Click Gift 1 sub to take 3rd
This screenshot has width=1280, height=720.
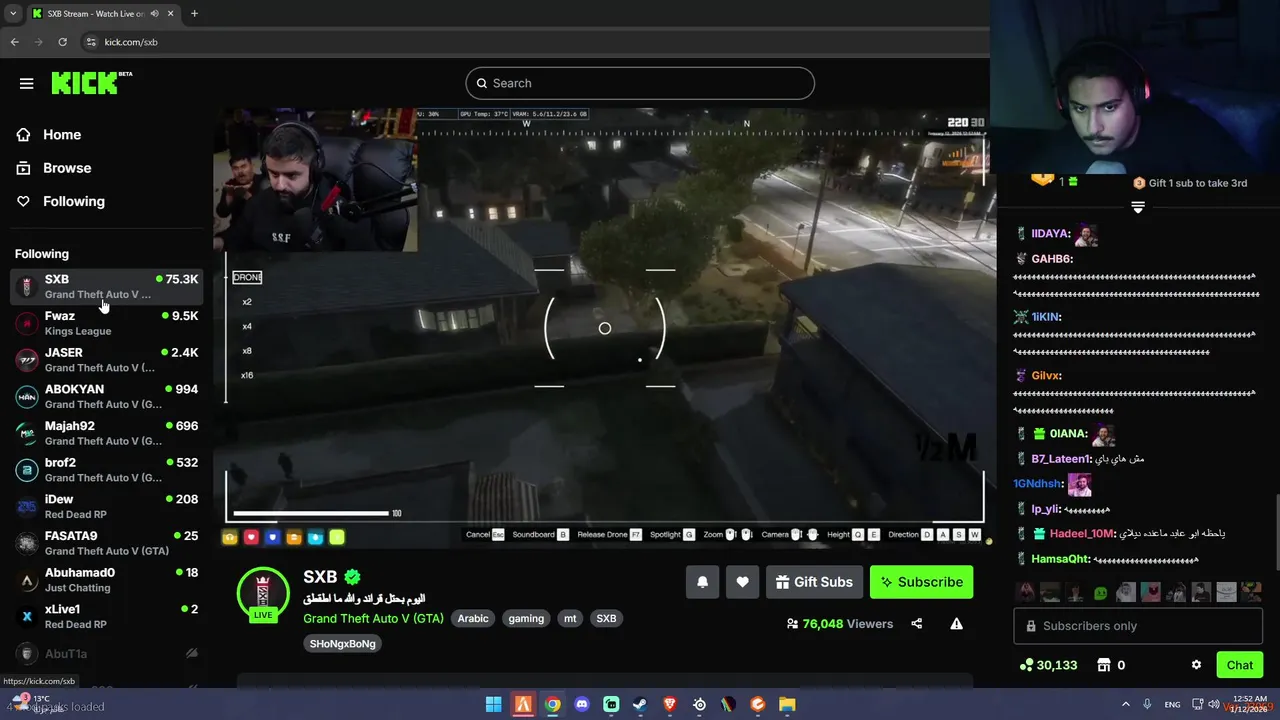pyautogui.click(x=1190, y=183)
